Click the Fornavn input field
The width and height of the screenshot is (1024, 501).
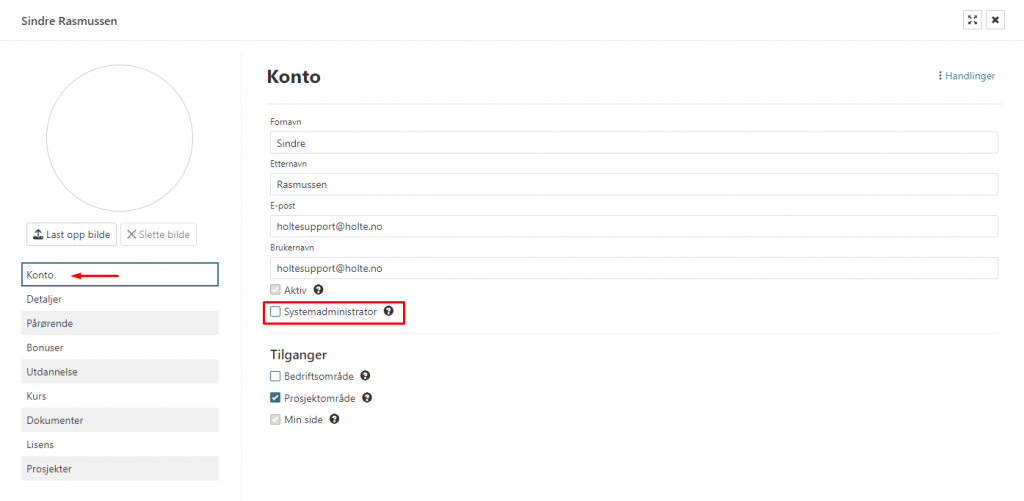[633, 143]
